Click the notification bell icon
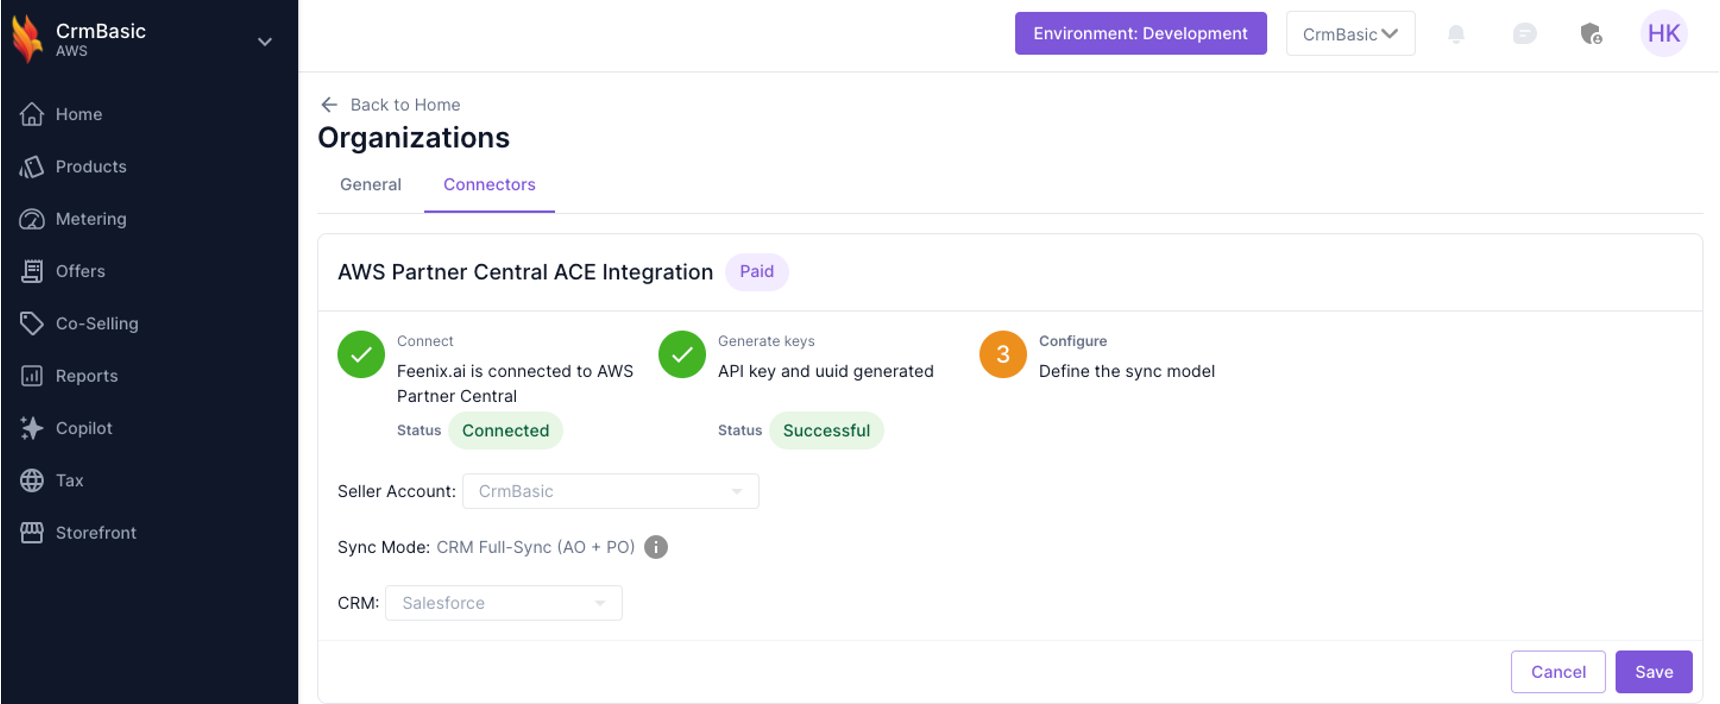 click(x=1456, y=34)
